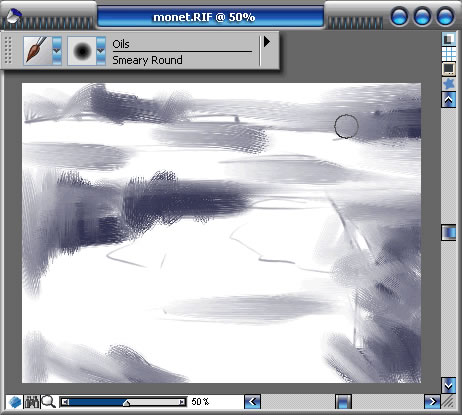Toggle the drawing mode icon
This screenshot has width=462, height=415.
coord(449,39)
